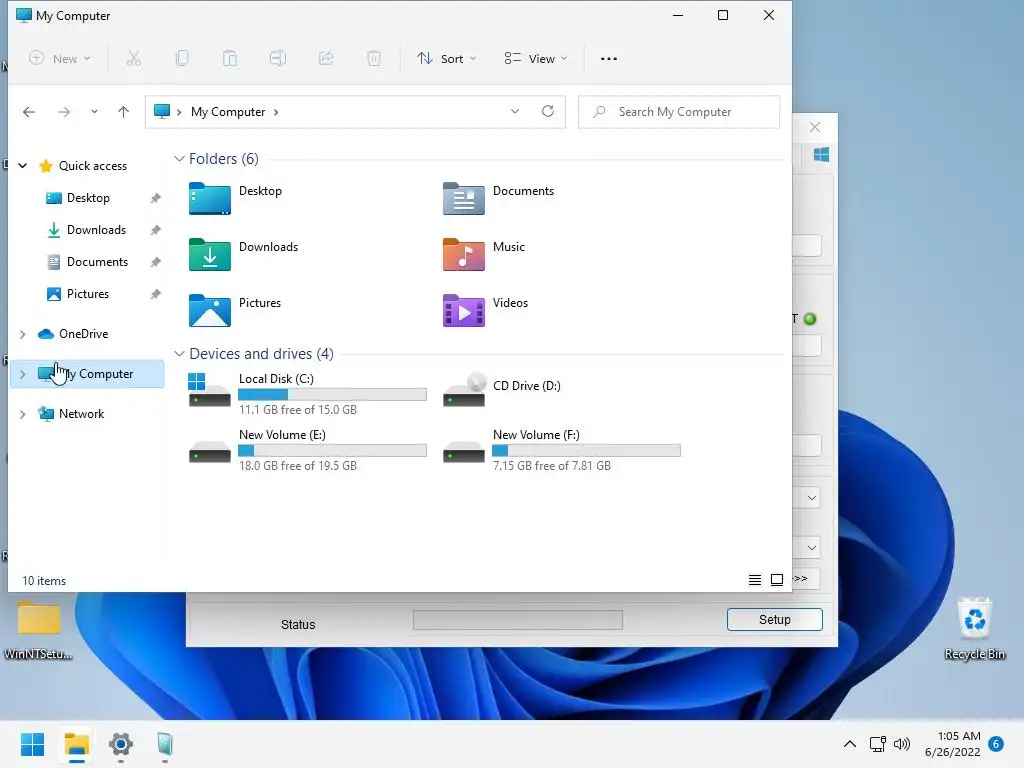Select the Desktop folder icon in Folders
This screenshot has width=1024, height=768.
coord(210,199)
